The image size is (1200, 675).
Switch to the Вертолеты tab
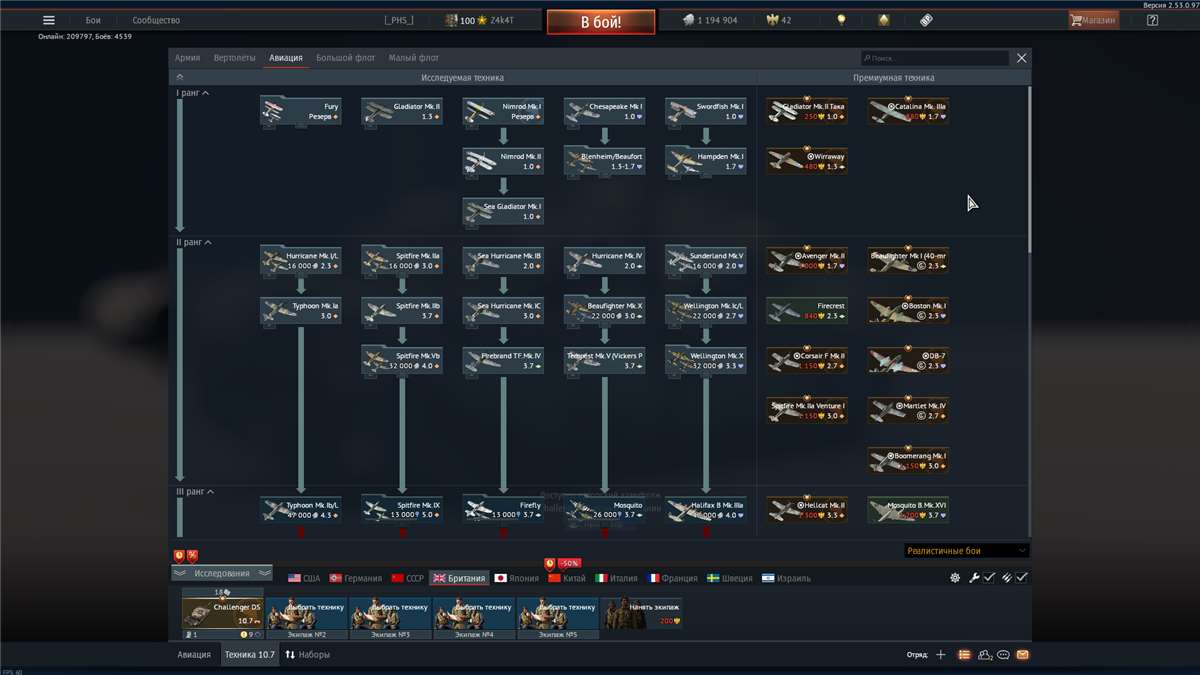point(234,58)
